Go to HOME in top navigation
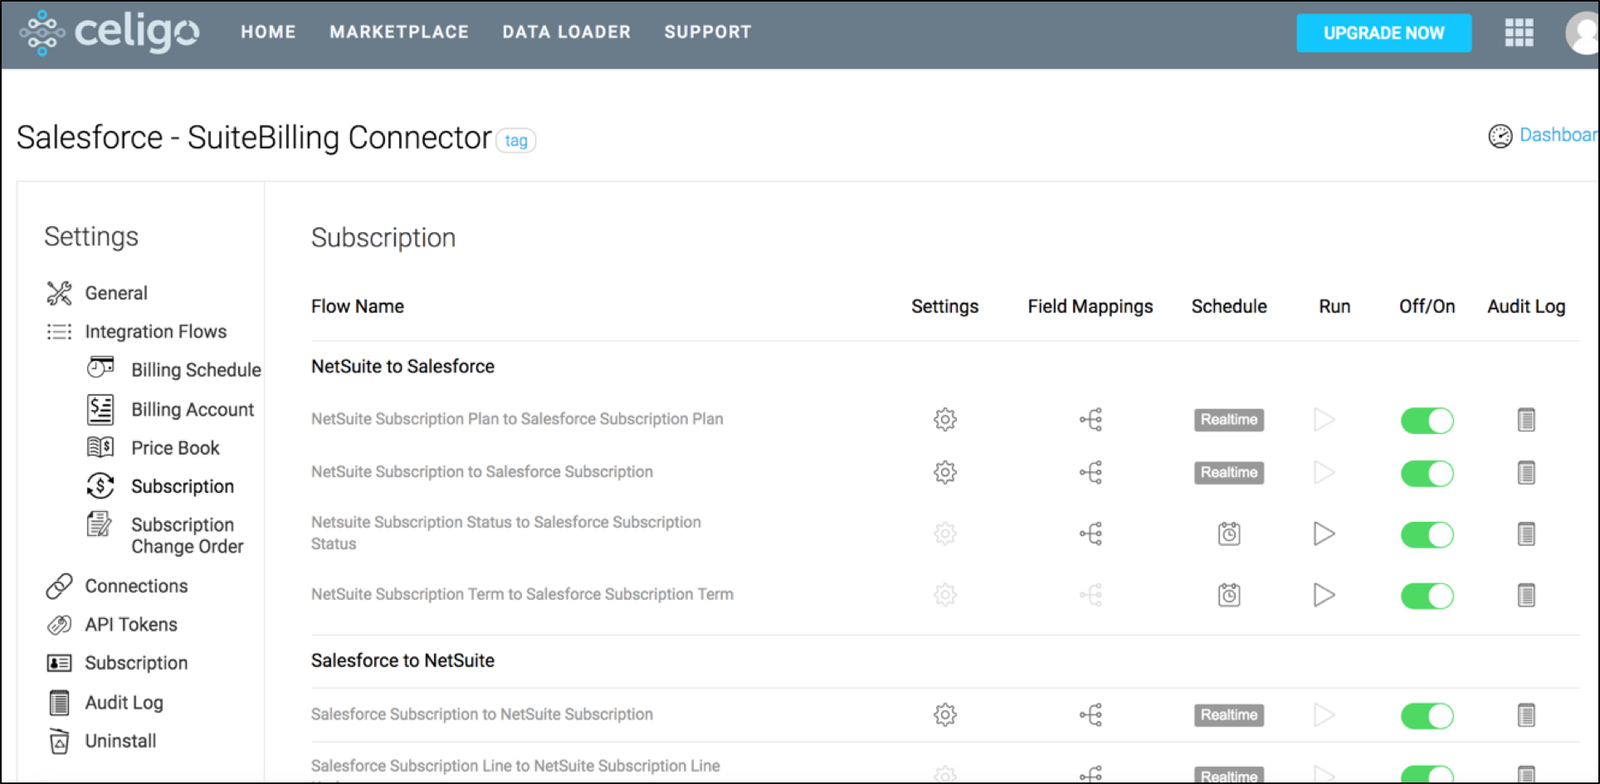Image resolution: width=1600 pixels, height=784 pixels. (x=268, y=32)
